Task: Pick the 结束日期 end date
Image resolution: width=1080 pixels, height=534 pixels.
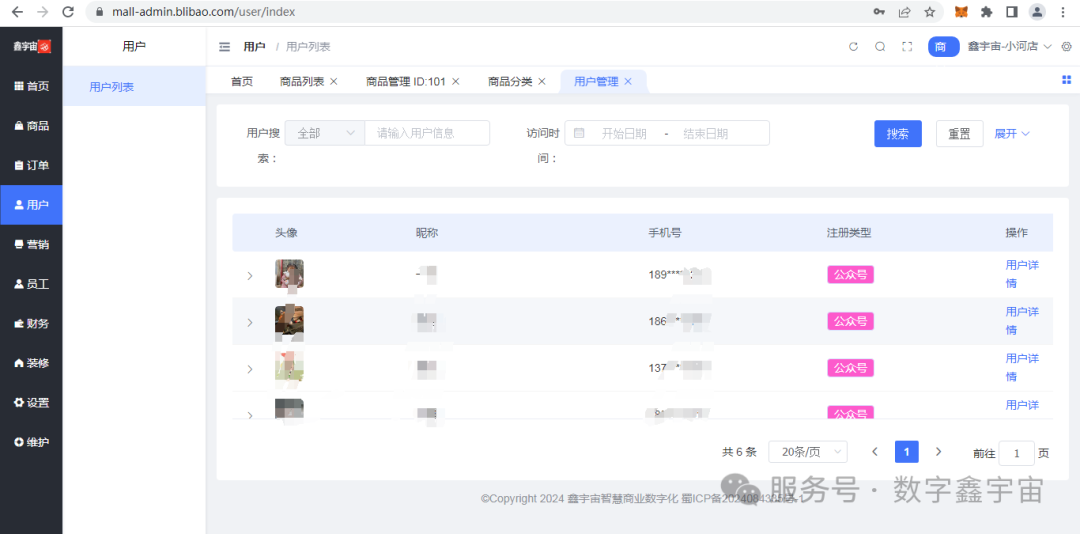Action: click(x=706, y=134)
